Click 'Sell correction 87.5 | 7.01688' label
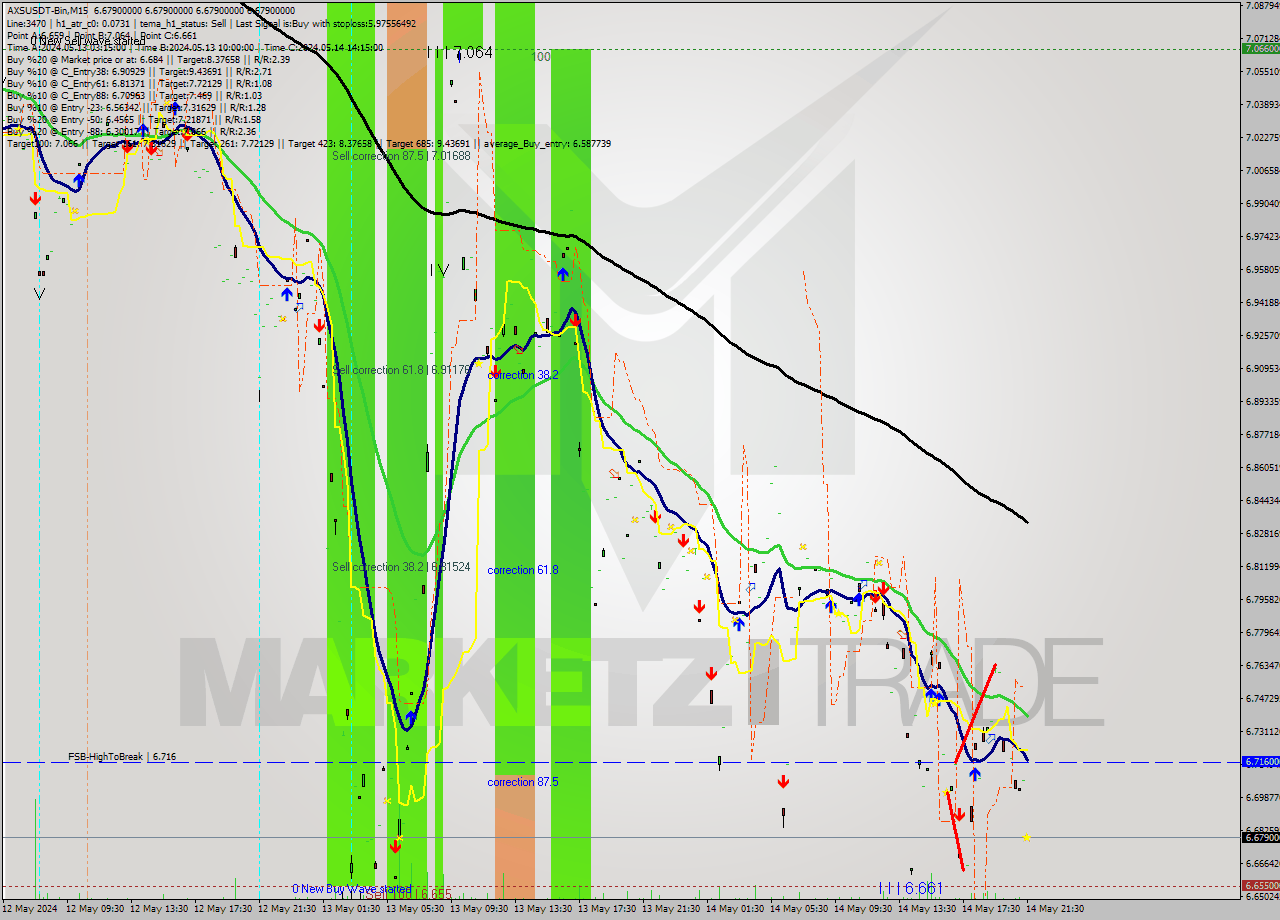Screen dimensions: 1280x920 pos(401,156)
